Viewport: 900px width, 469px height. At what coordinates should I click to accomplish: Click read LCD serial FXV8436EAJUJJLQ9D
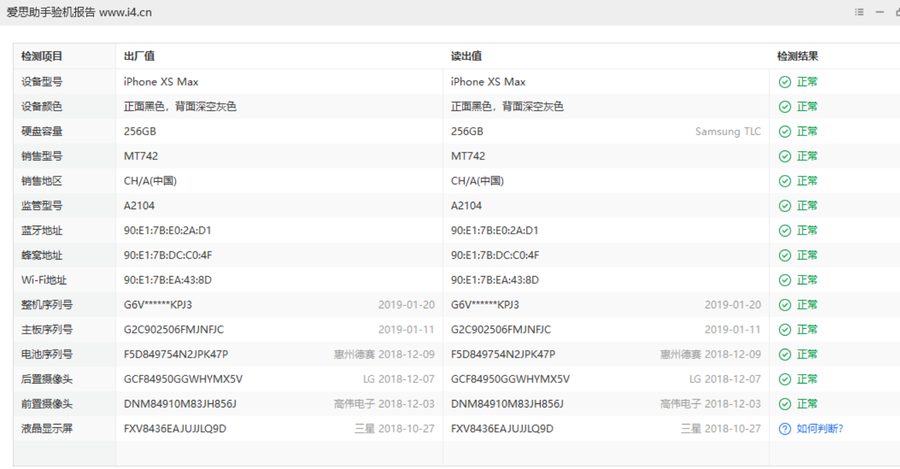502,429
